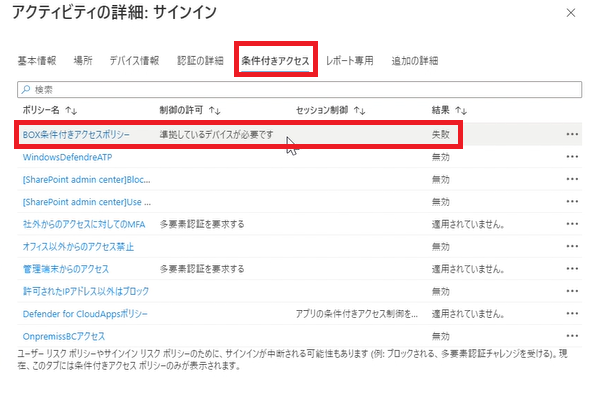Open ellipsis menu for OnpremissBCアクセス row
Viewport: 595px width, 398px height.
coord(572,336)
